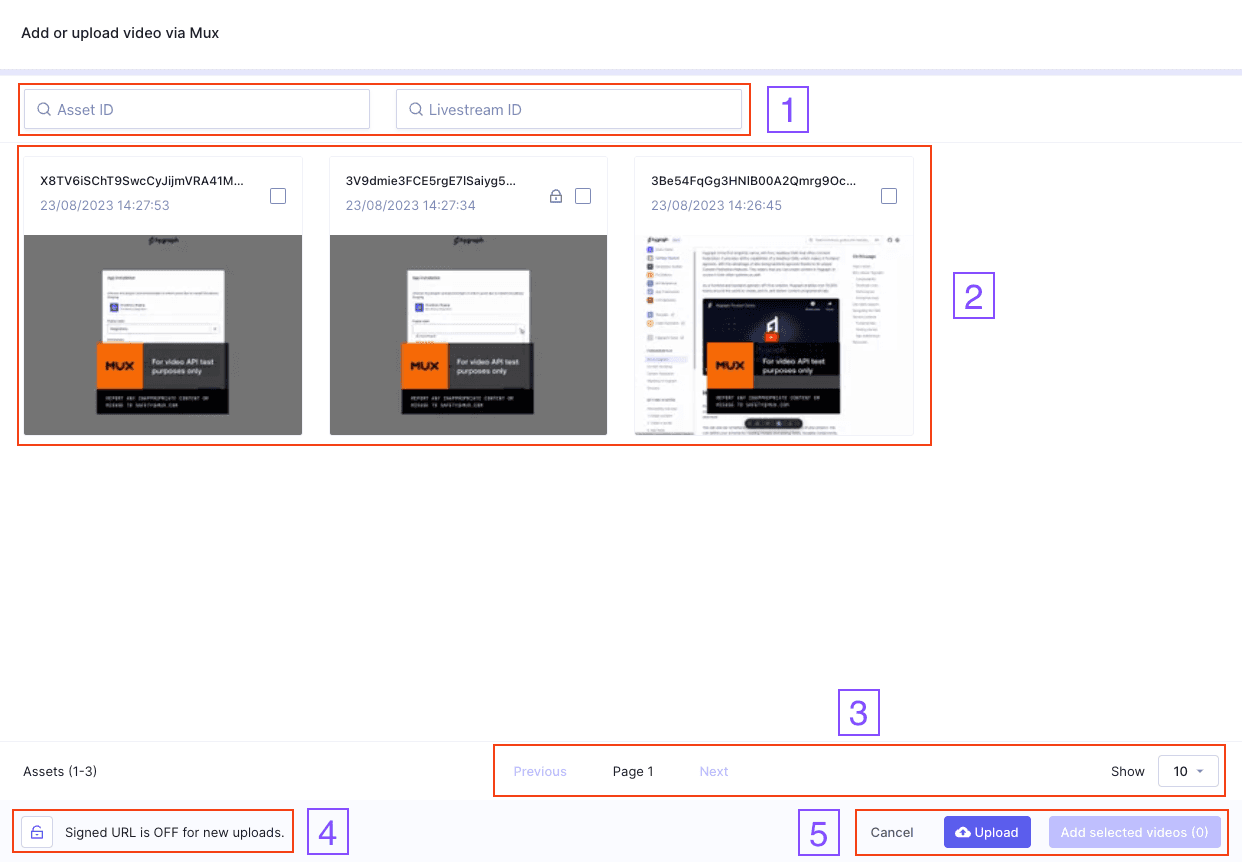This screenshot has height=862, width=1242.
Task: Go to the Next page
Action: tap(714, 771)
